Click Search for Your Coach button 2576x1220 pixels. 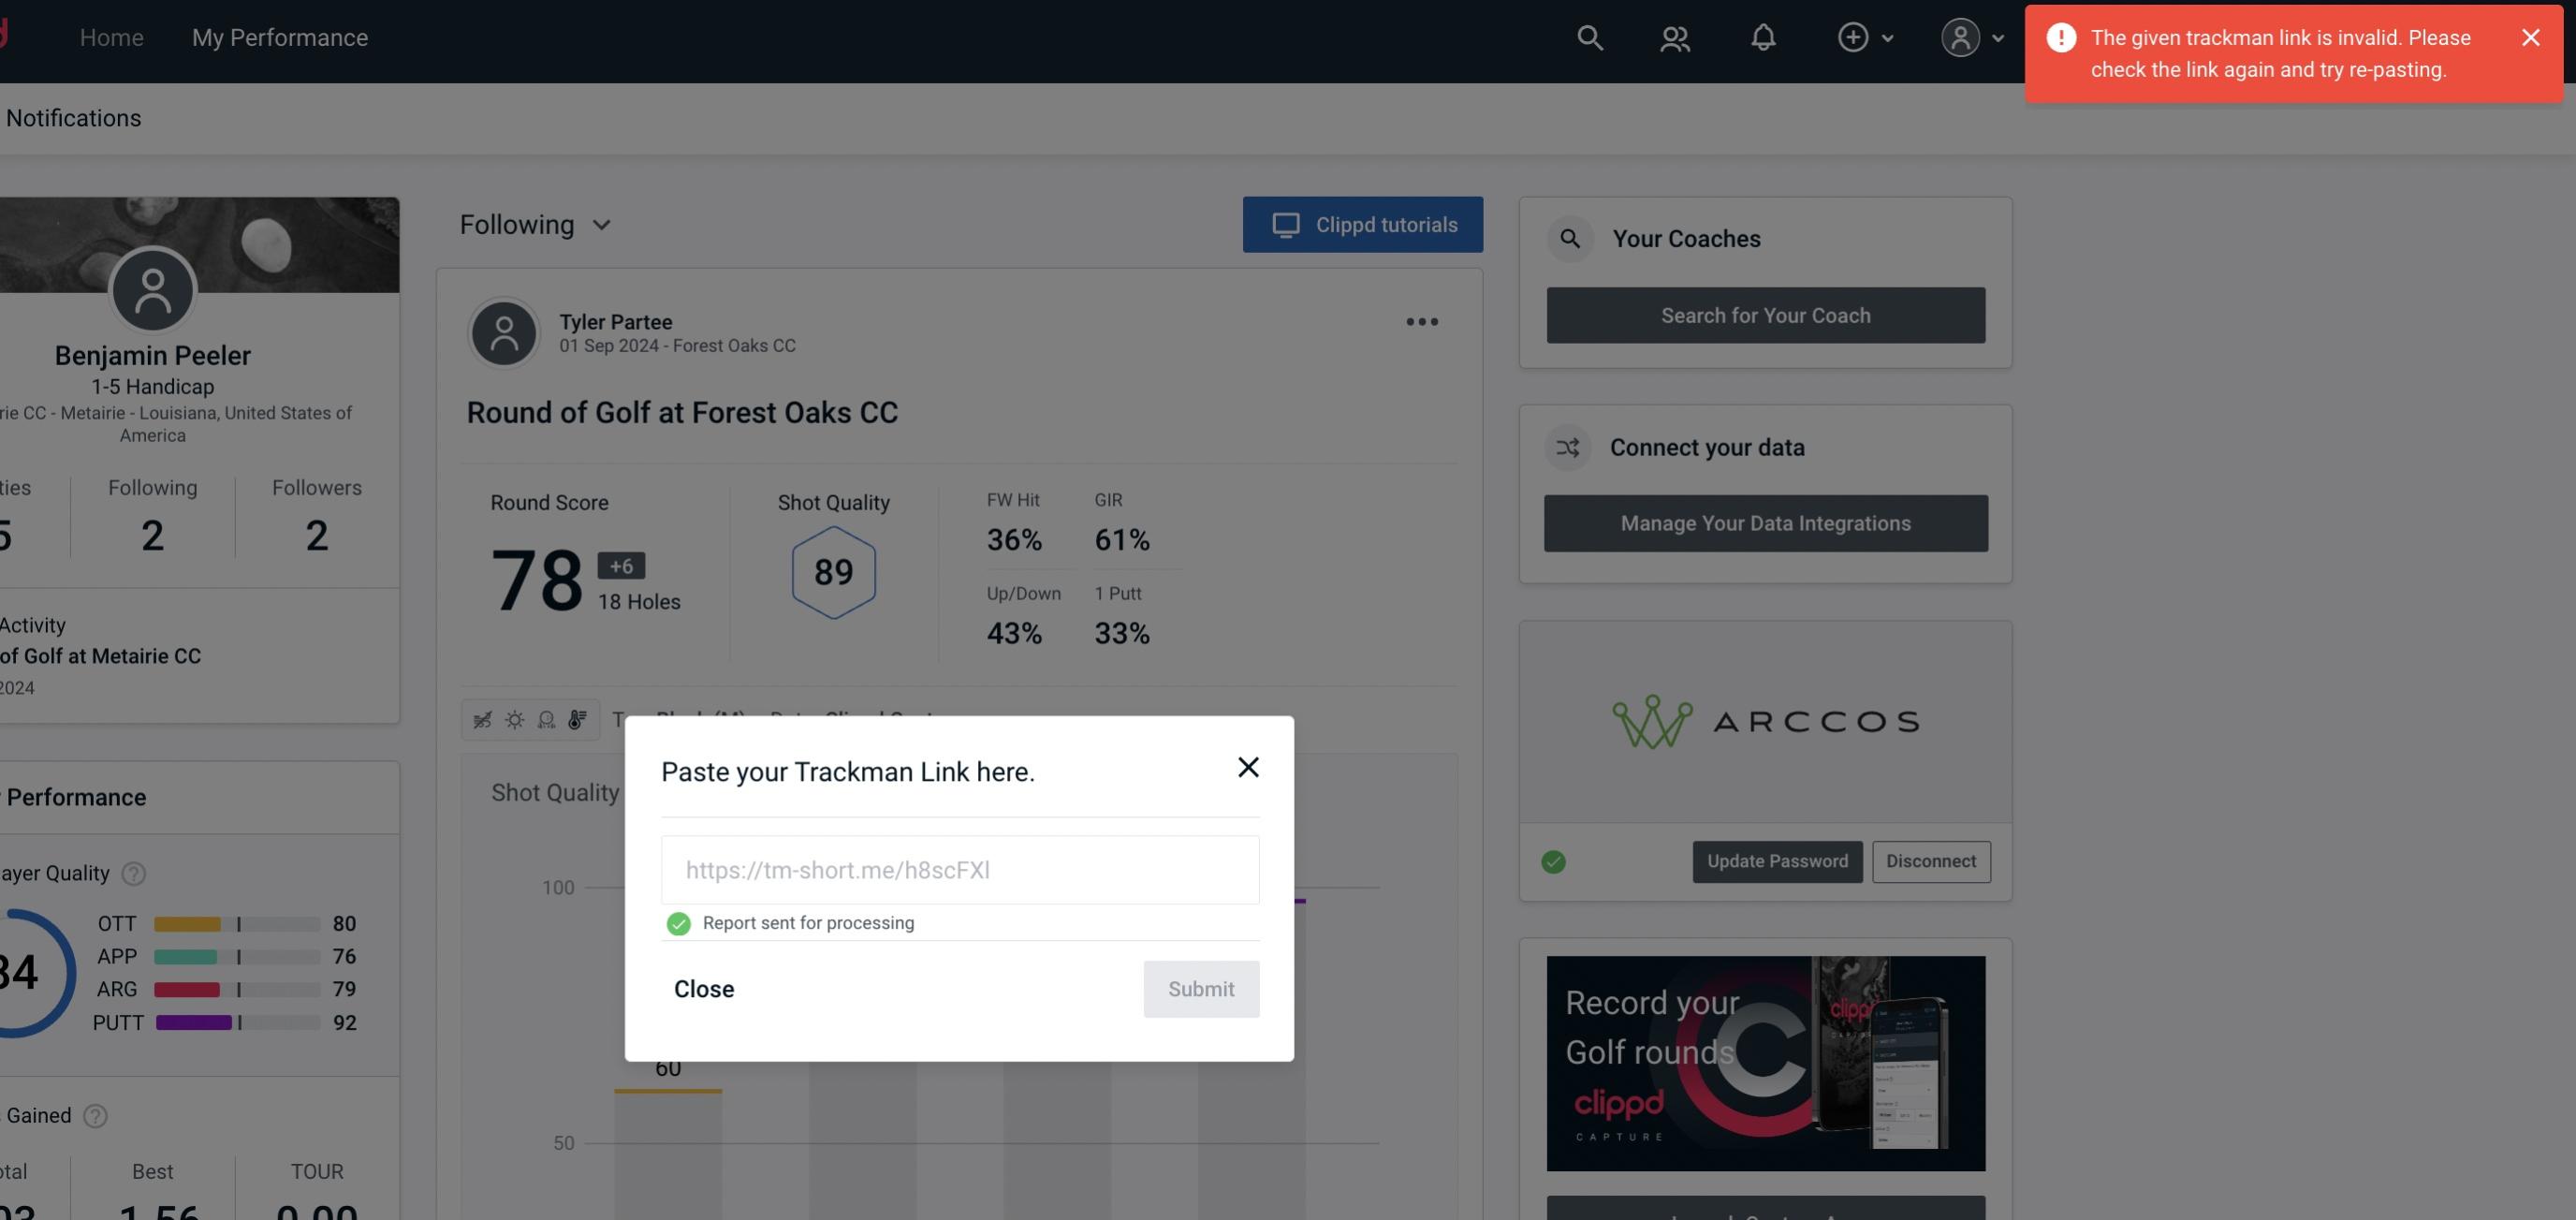(1766, 314)
